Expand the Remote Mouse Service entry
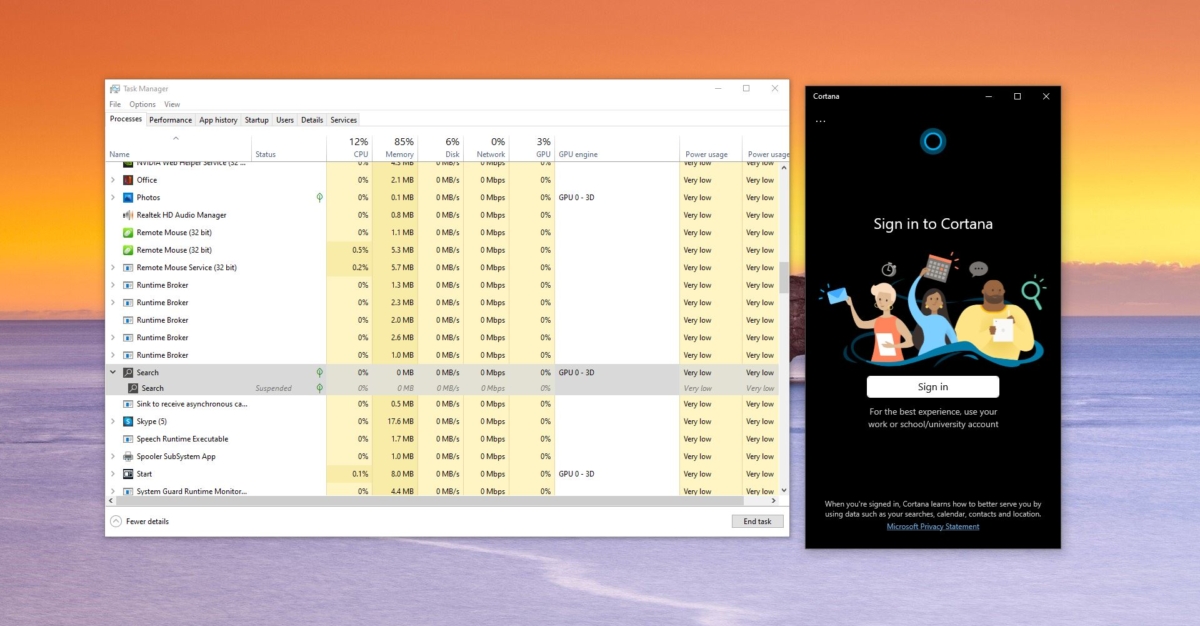Viewport: 1200px width, 626px height. point(114,267)
